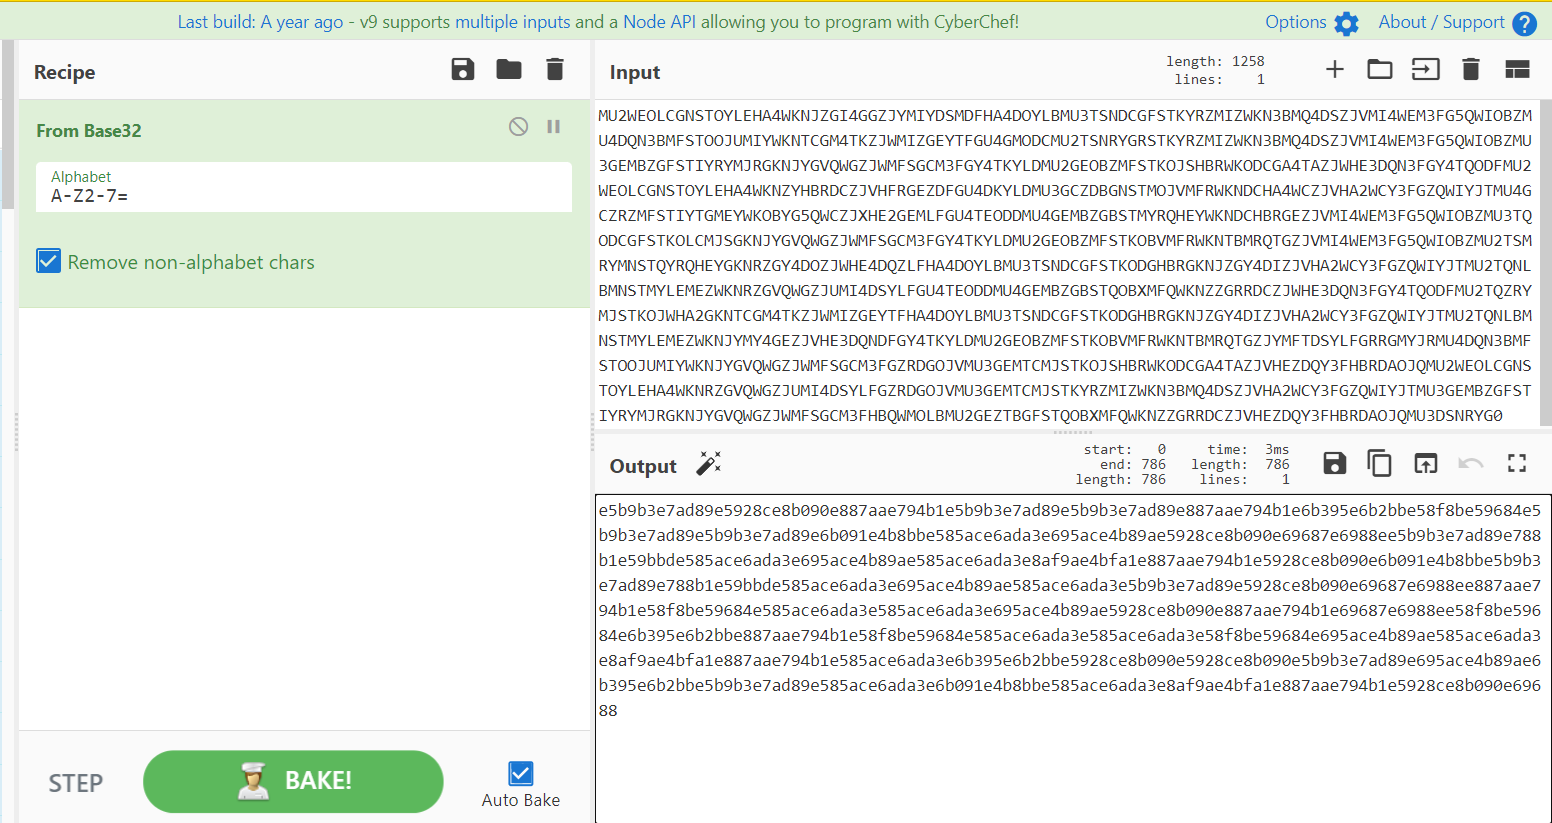The width and height of the screenshot is (1552, 823).
Task: Copy raw output to clipboard
Action: [1380, 463]
